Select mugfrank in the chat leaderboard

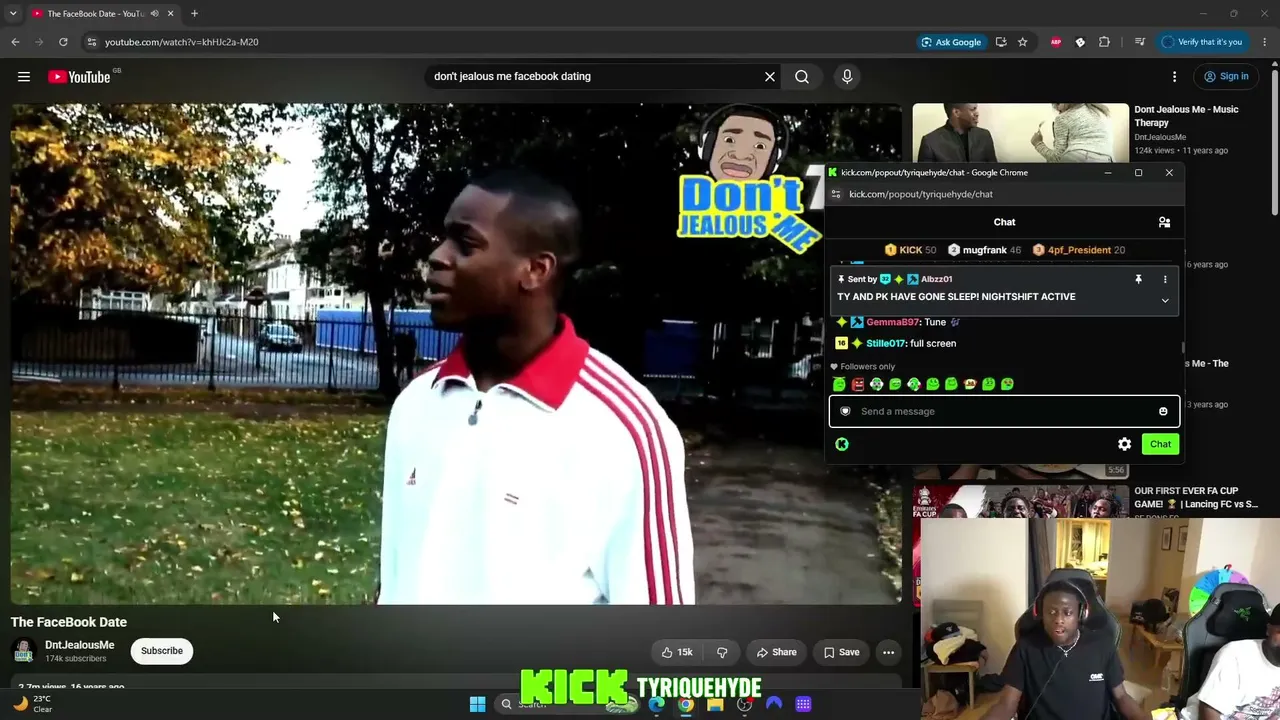click(984, 250)
